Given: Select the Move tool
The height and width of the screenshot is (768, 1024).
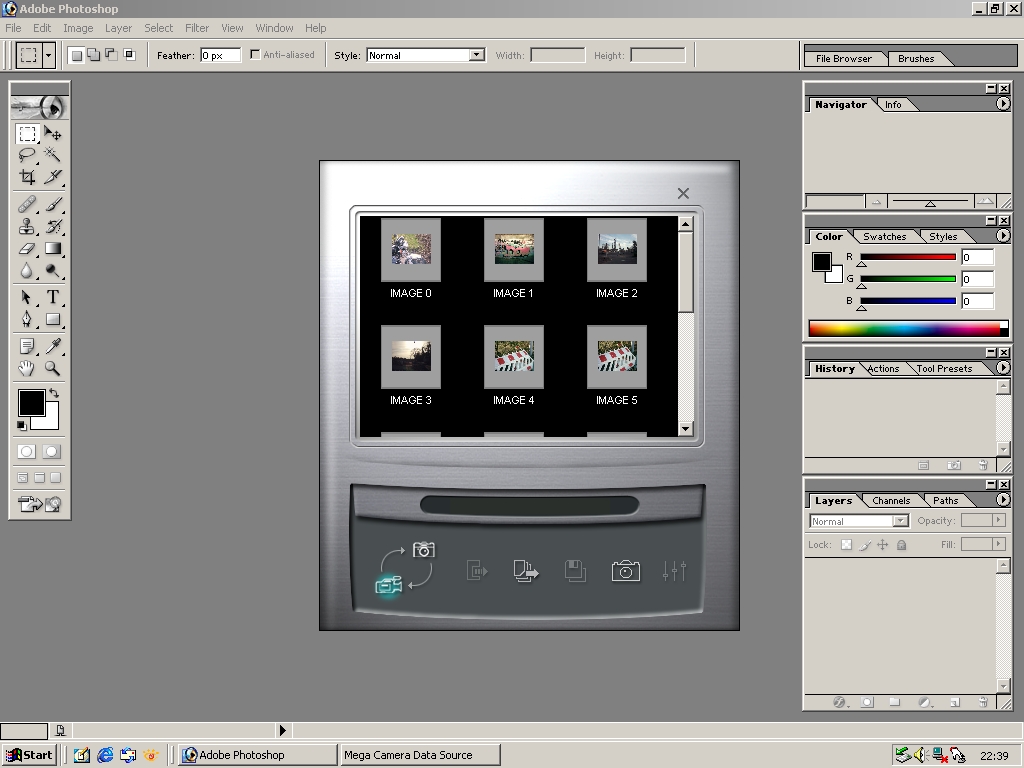Looking at the screenshot, I should click(x=52, y=134).
